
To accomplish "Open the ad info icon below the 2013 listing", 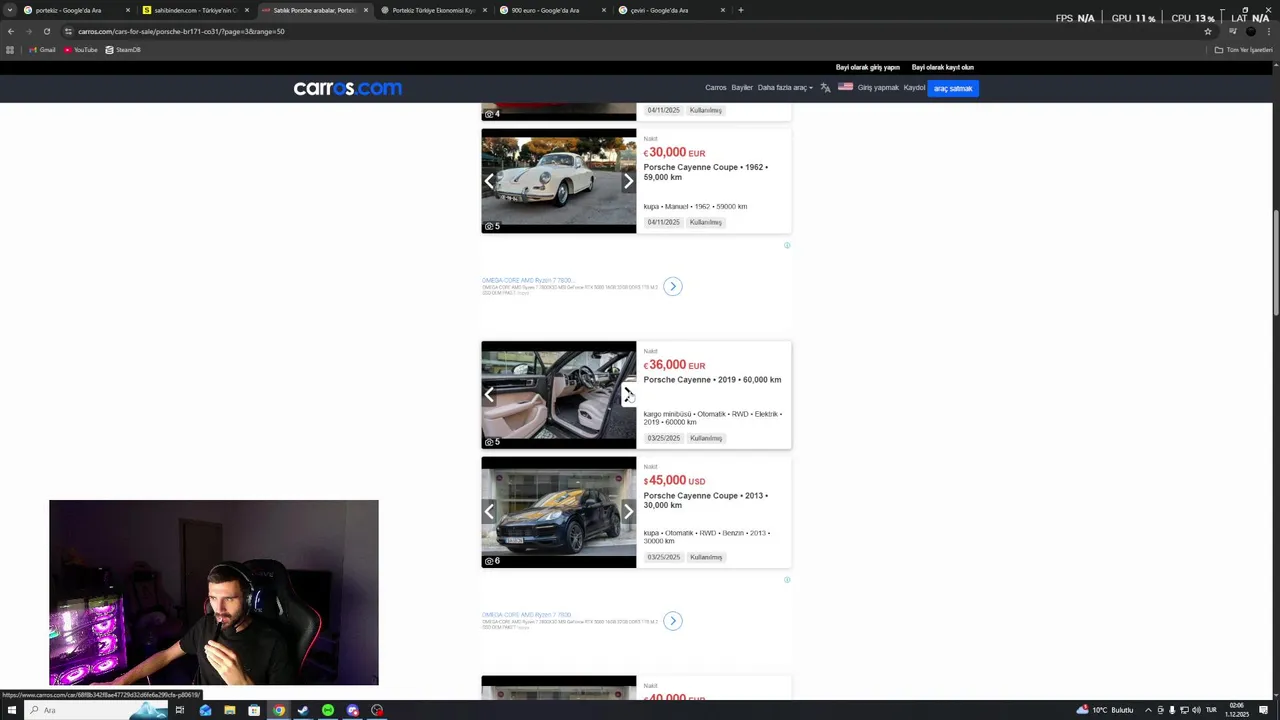I will [x=787, y=580].
